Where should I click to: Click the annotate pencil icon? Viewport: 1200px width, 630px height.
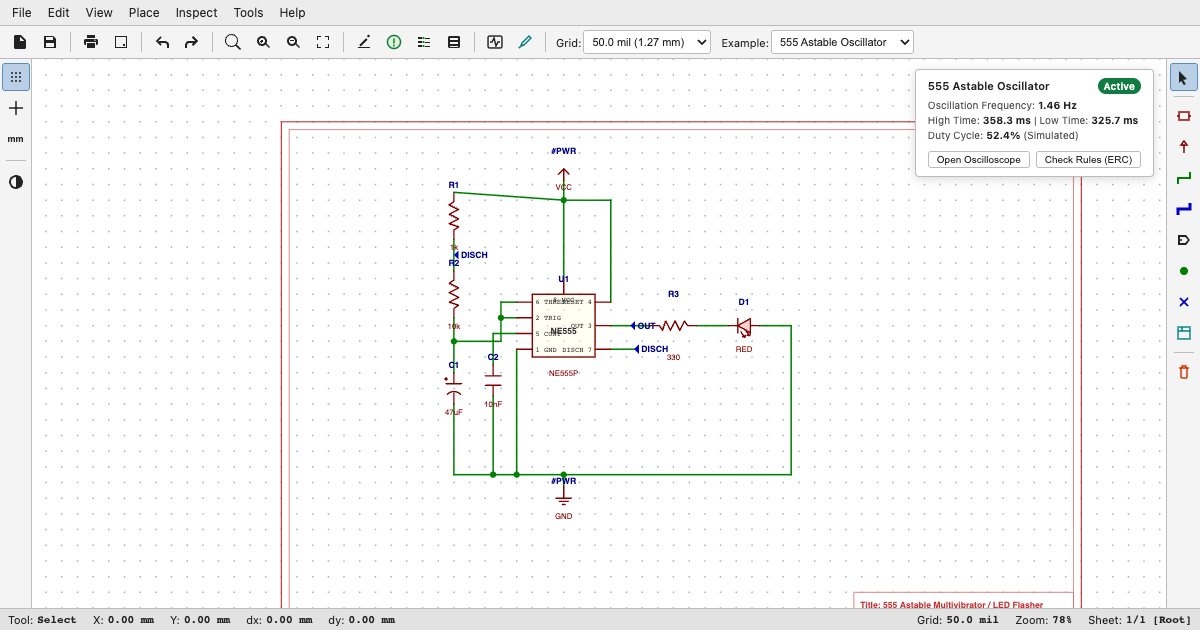click(364, 42)
